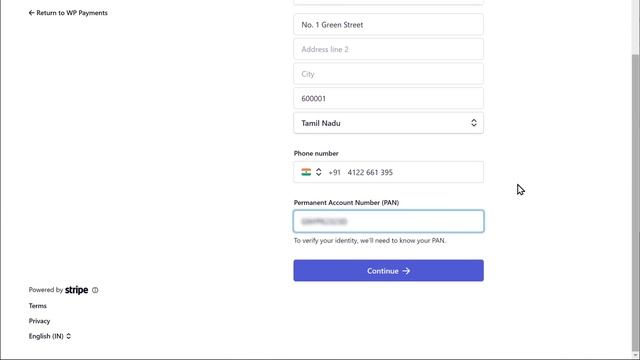
Task: Click the India flag icon in phone field
Action: pyautogui.click(x=306, y=172)
